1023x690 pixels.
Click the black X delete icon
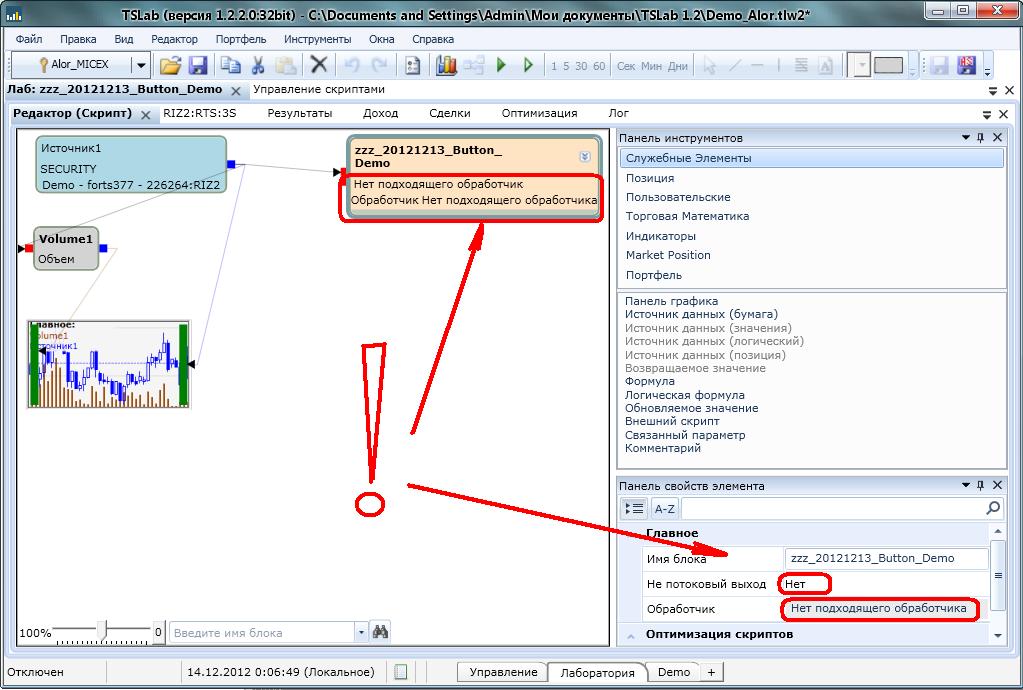pos(318,65)
